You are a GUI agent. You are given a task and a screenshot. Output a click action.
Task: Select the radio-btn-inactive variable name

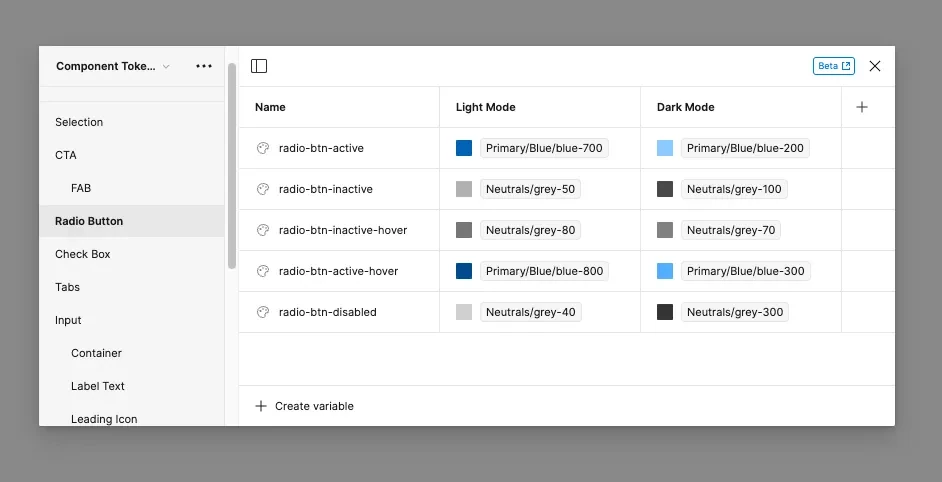[326, 189]
